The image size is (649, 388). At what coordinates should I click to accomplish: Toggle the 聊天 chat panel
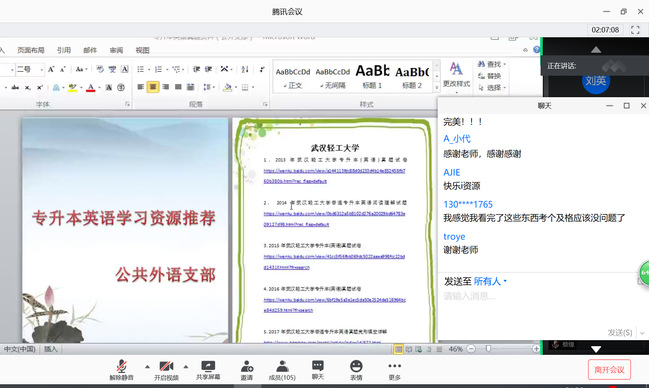click(x=318, y=369)
